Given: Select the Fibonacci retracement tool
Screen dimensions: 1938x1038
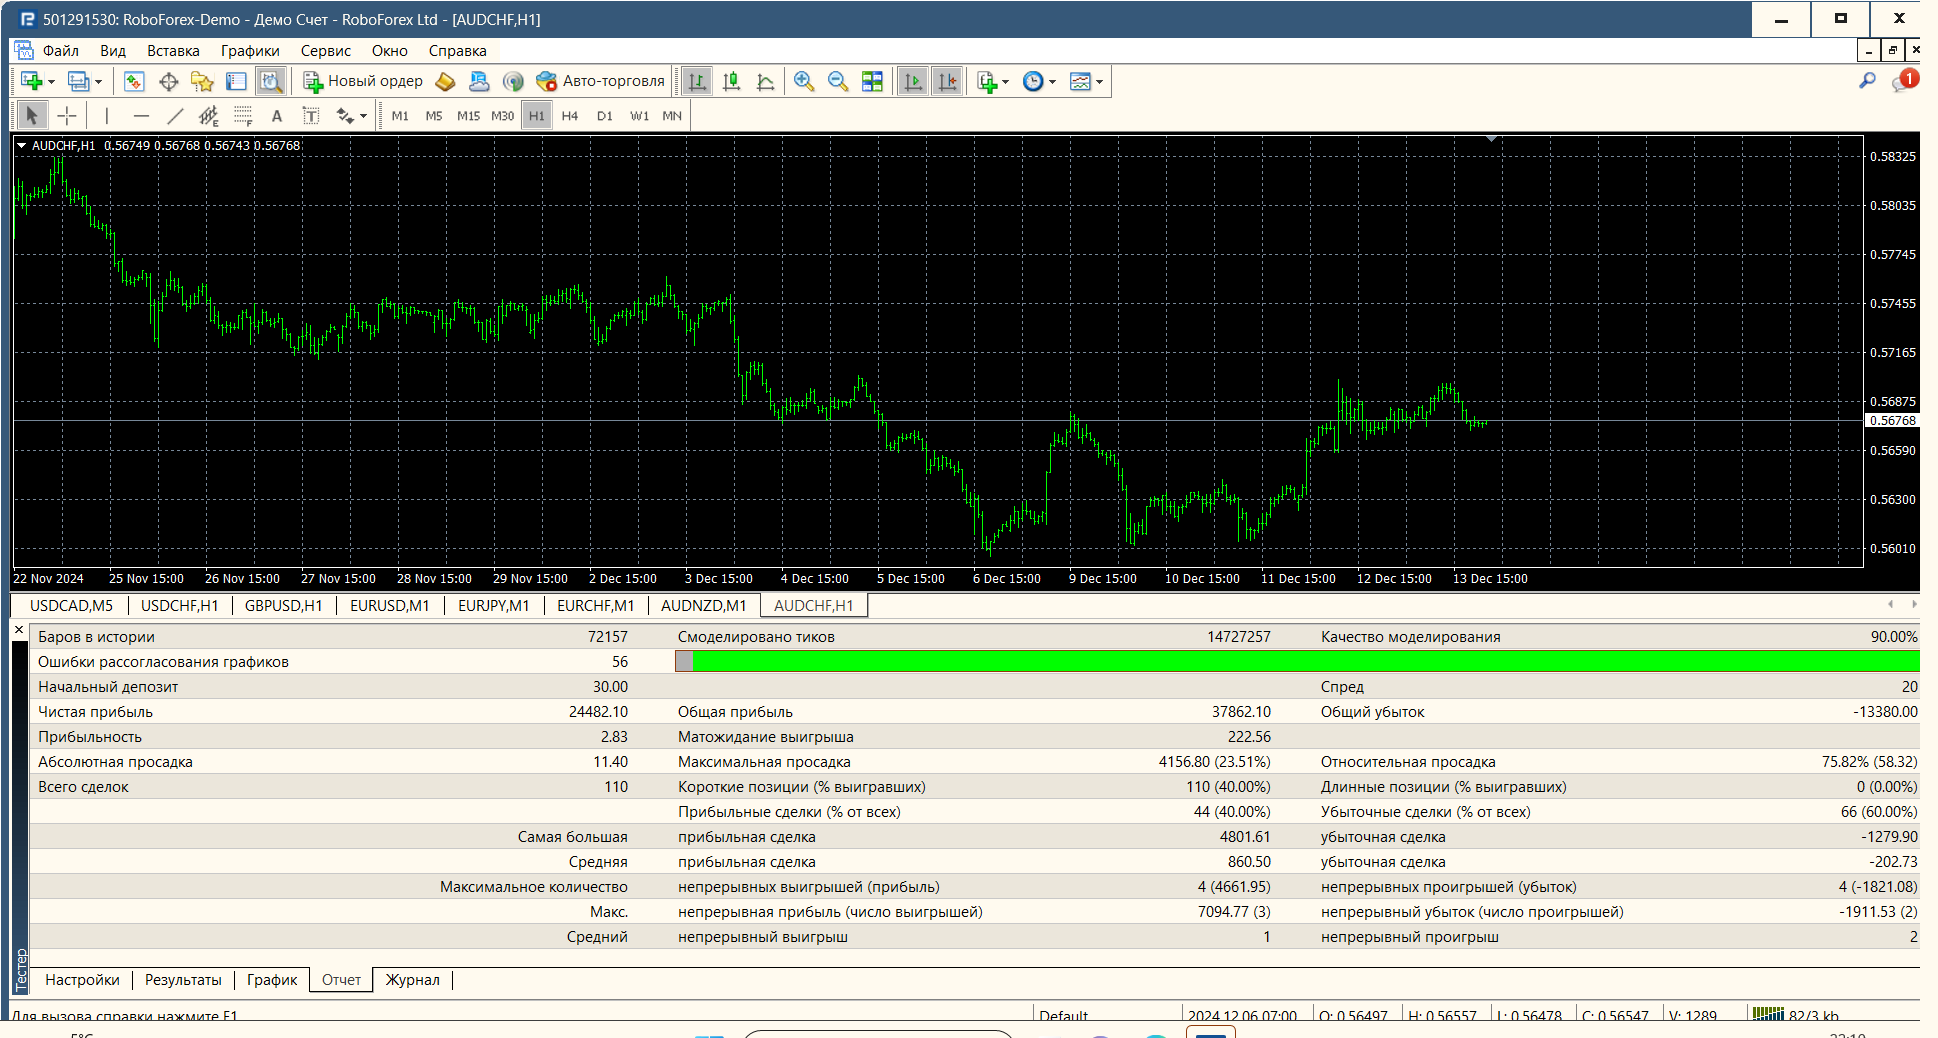Looking at the screenshot, I should point(243,116).
